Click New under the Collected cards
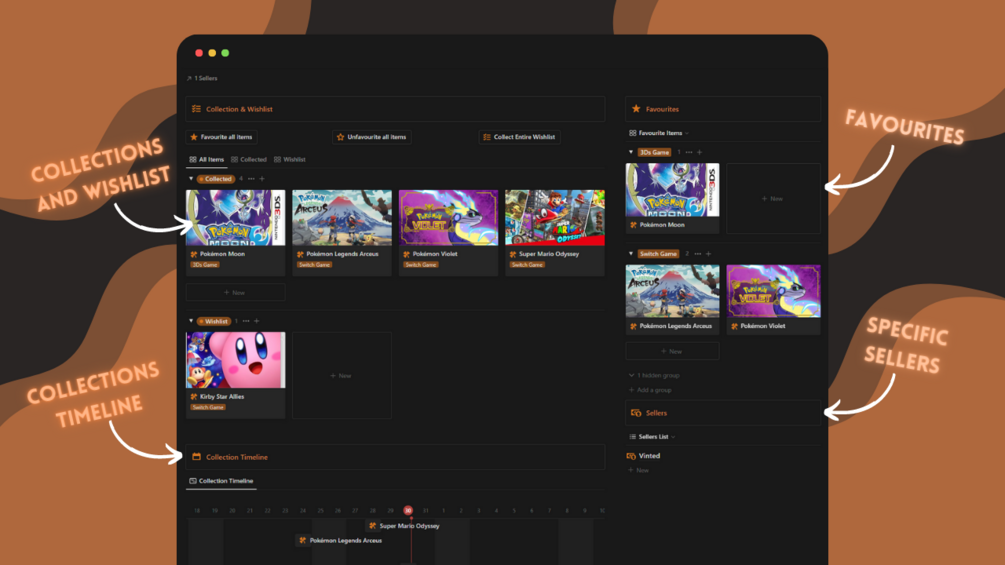 235,293
